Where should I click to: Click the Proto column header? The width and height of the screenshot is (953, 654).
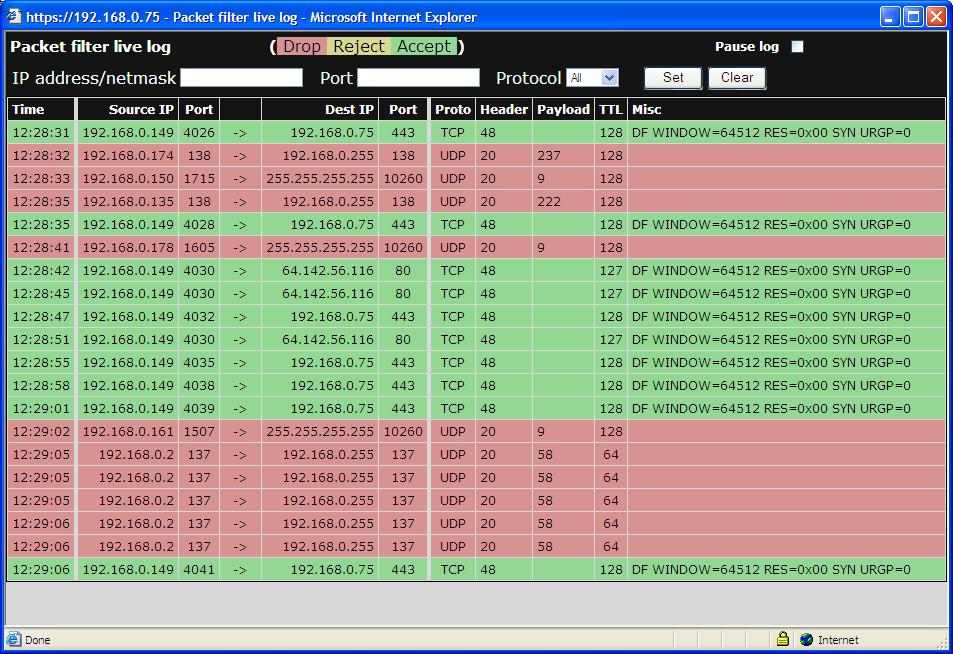pos(452,110)
